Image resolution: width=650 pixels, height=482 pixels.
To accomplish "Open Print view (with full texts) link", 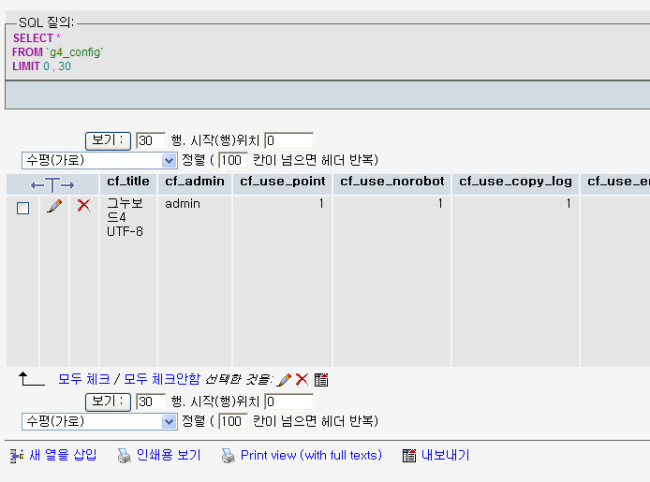I will click(x=311, y=455).
